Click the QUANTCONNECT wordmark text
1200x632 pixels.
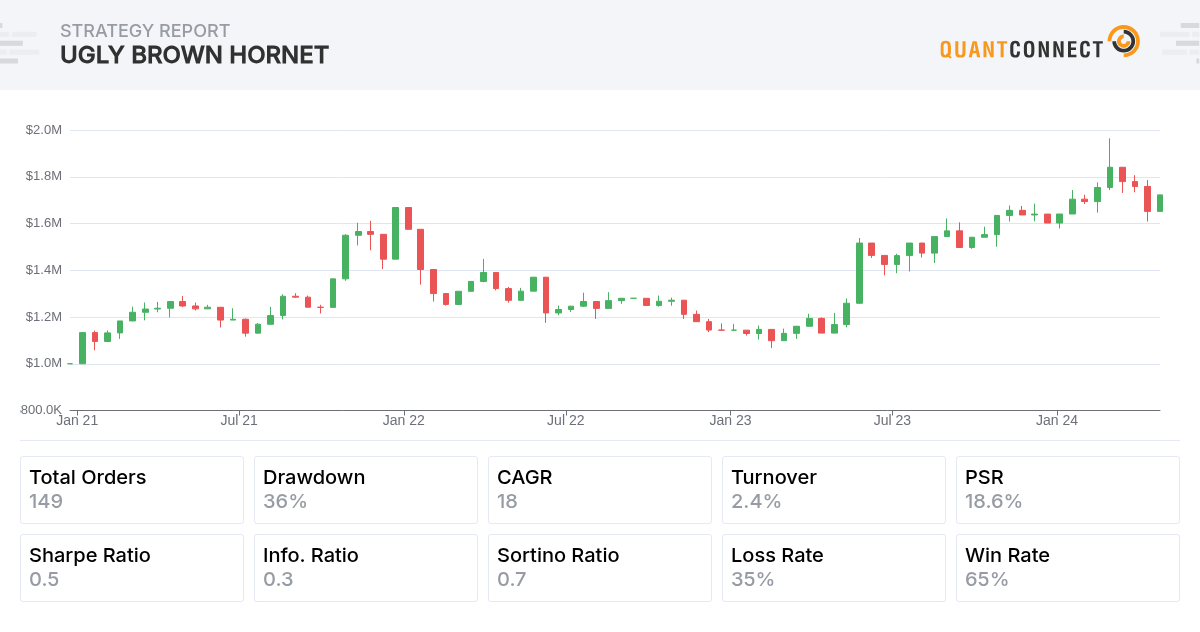[x=1021, y=48]
